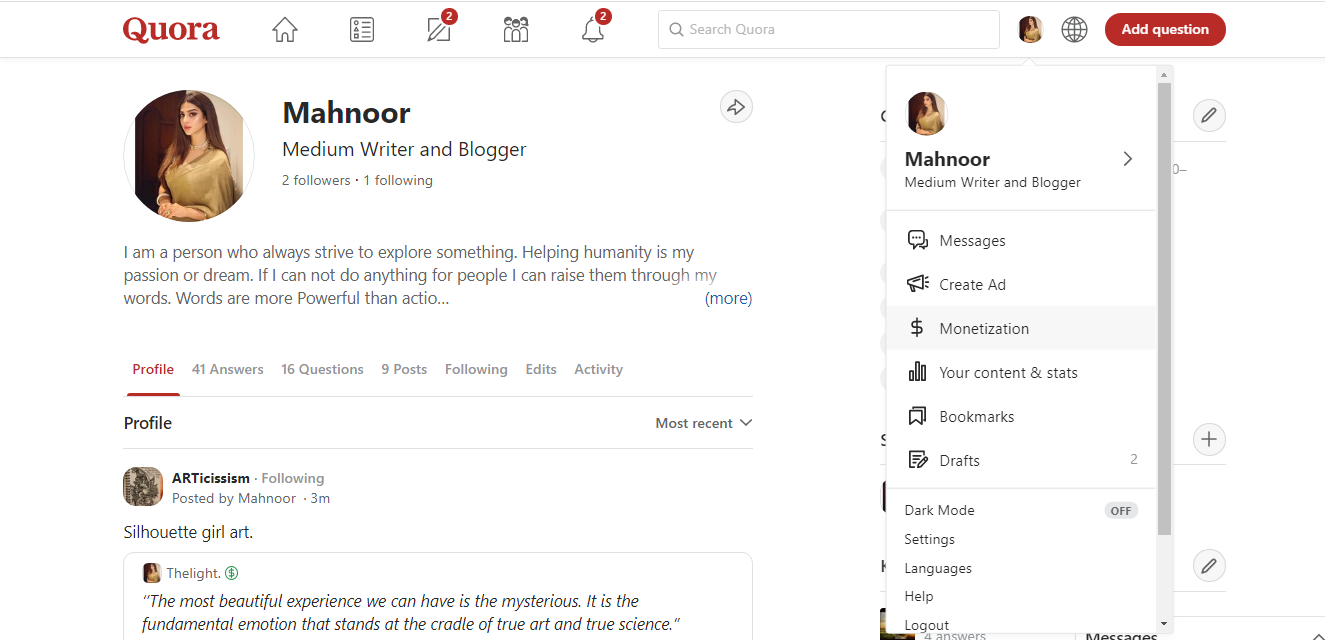1325x640 pixels.
Task: Click the Create Ad megaphone icon
Action: (917, 284)
